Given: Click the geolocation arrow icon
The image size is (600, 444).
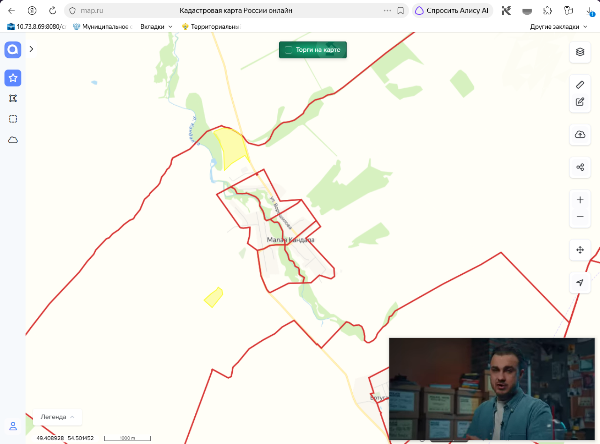Looking at the screenshot, I should pos(580,282).
